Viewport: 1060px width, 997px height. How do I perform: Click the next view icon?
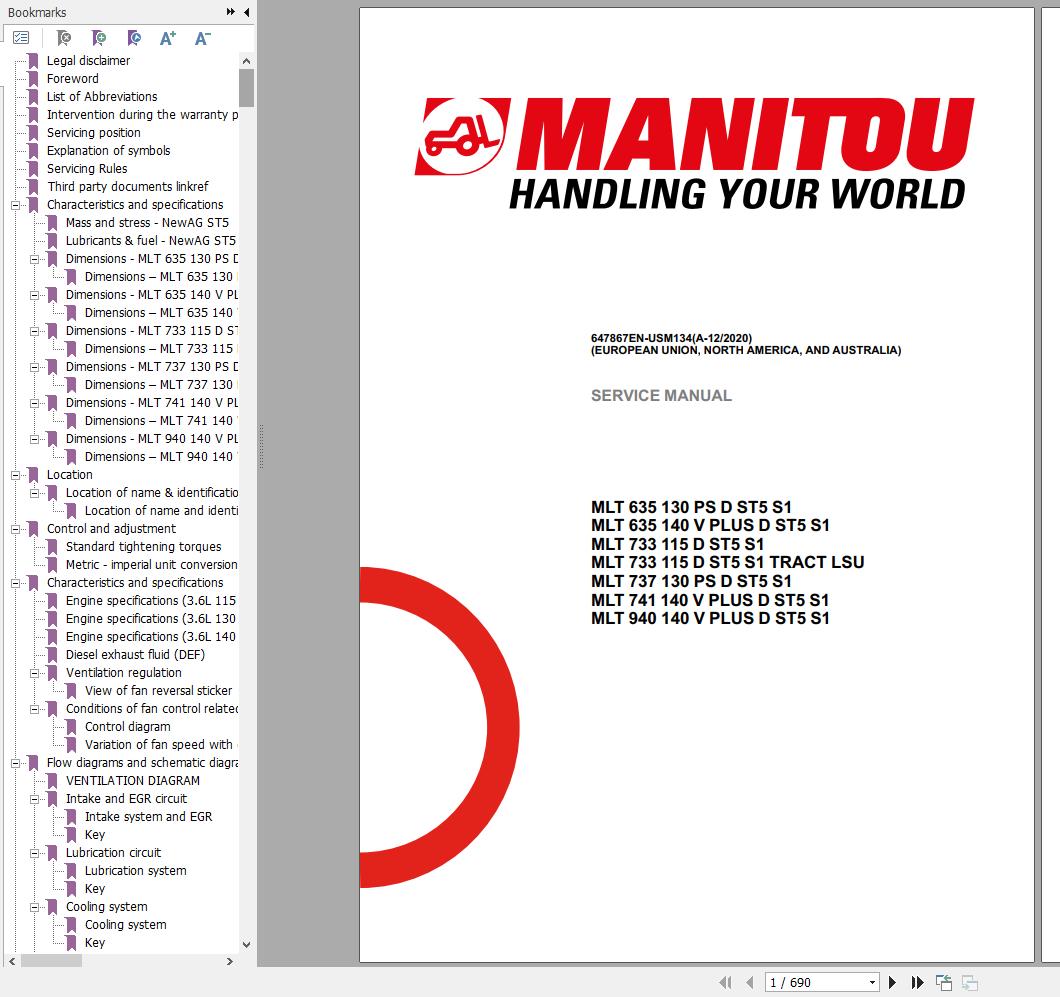click(970, 982)
